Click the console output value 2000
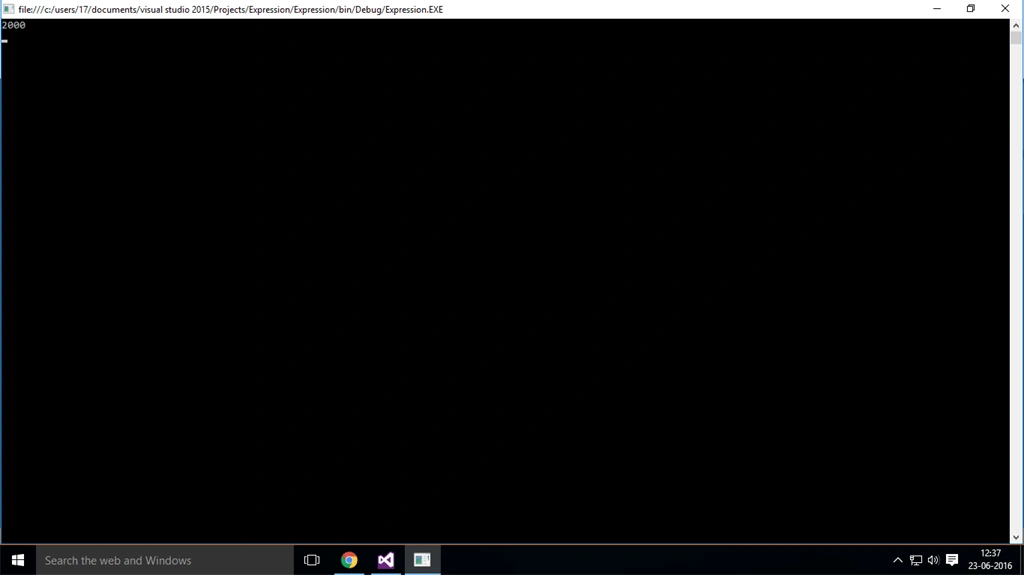Viewport: 1024px width, 575px height. (14, 25)
